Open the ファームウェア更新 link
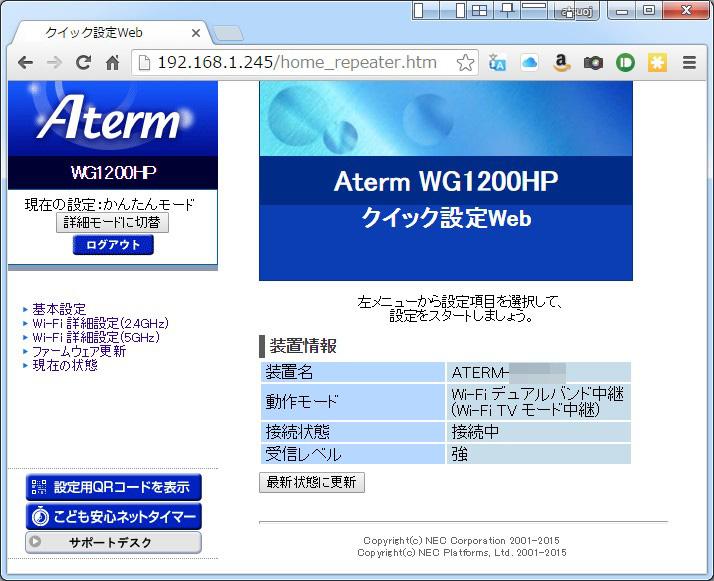 (79, 351)
